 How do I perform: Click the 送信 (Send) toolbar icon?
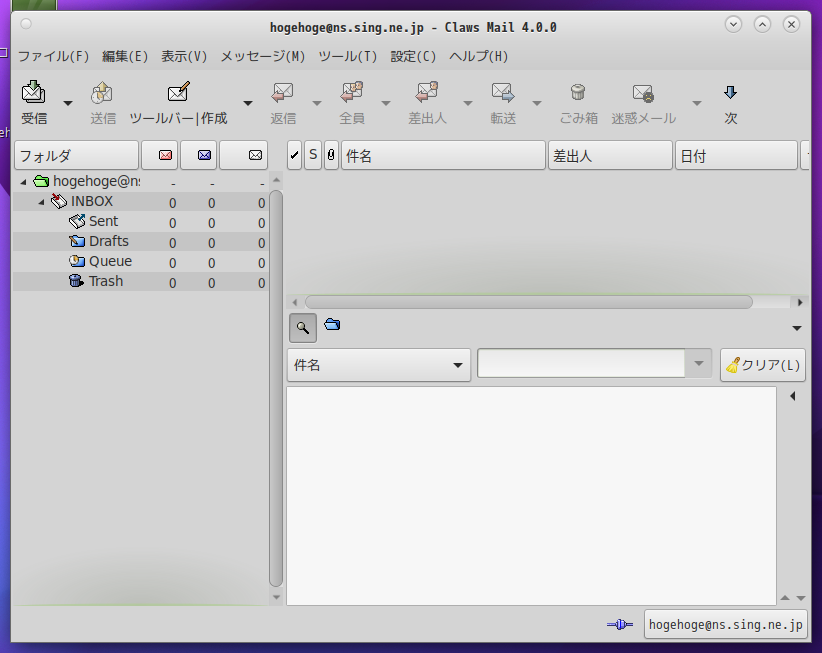click(102, 93)
